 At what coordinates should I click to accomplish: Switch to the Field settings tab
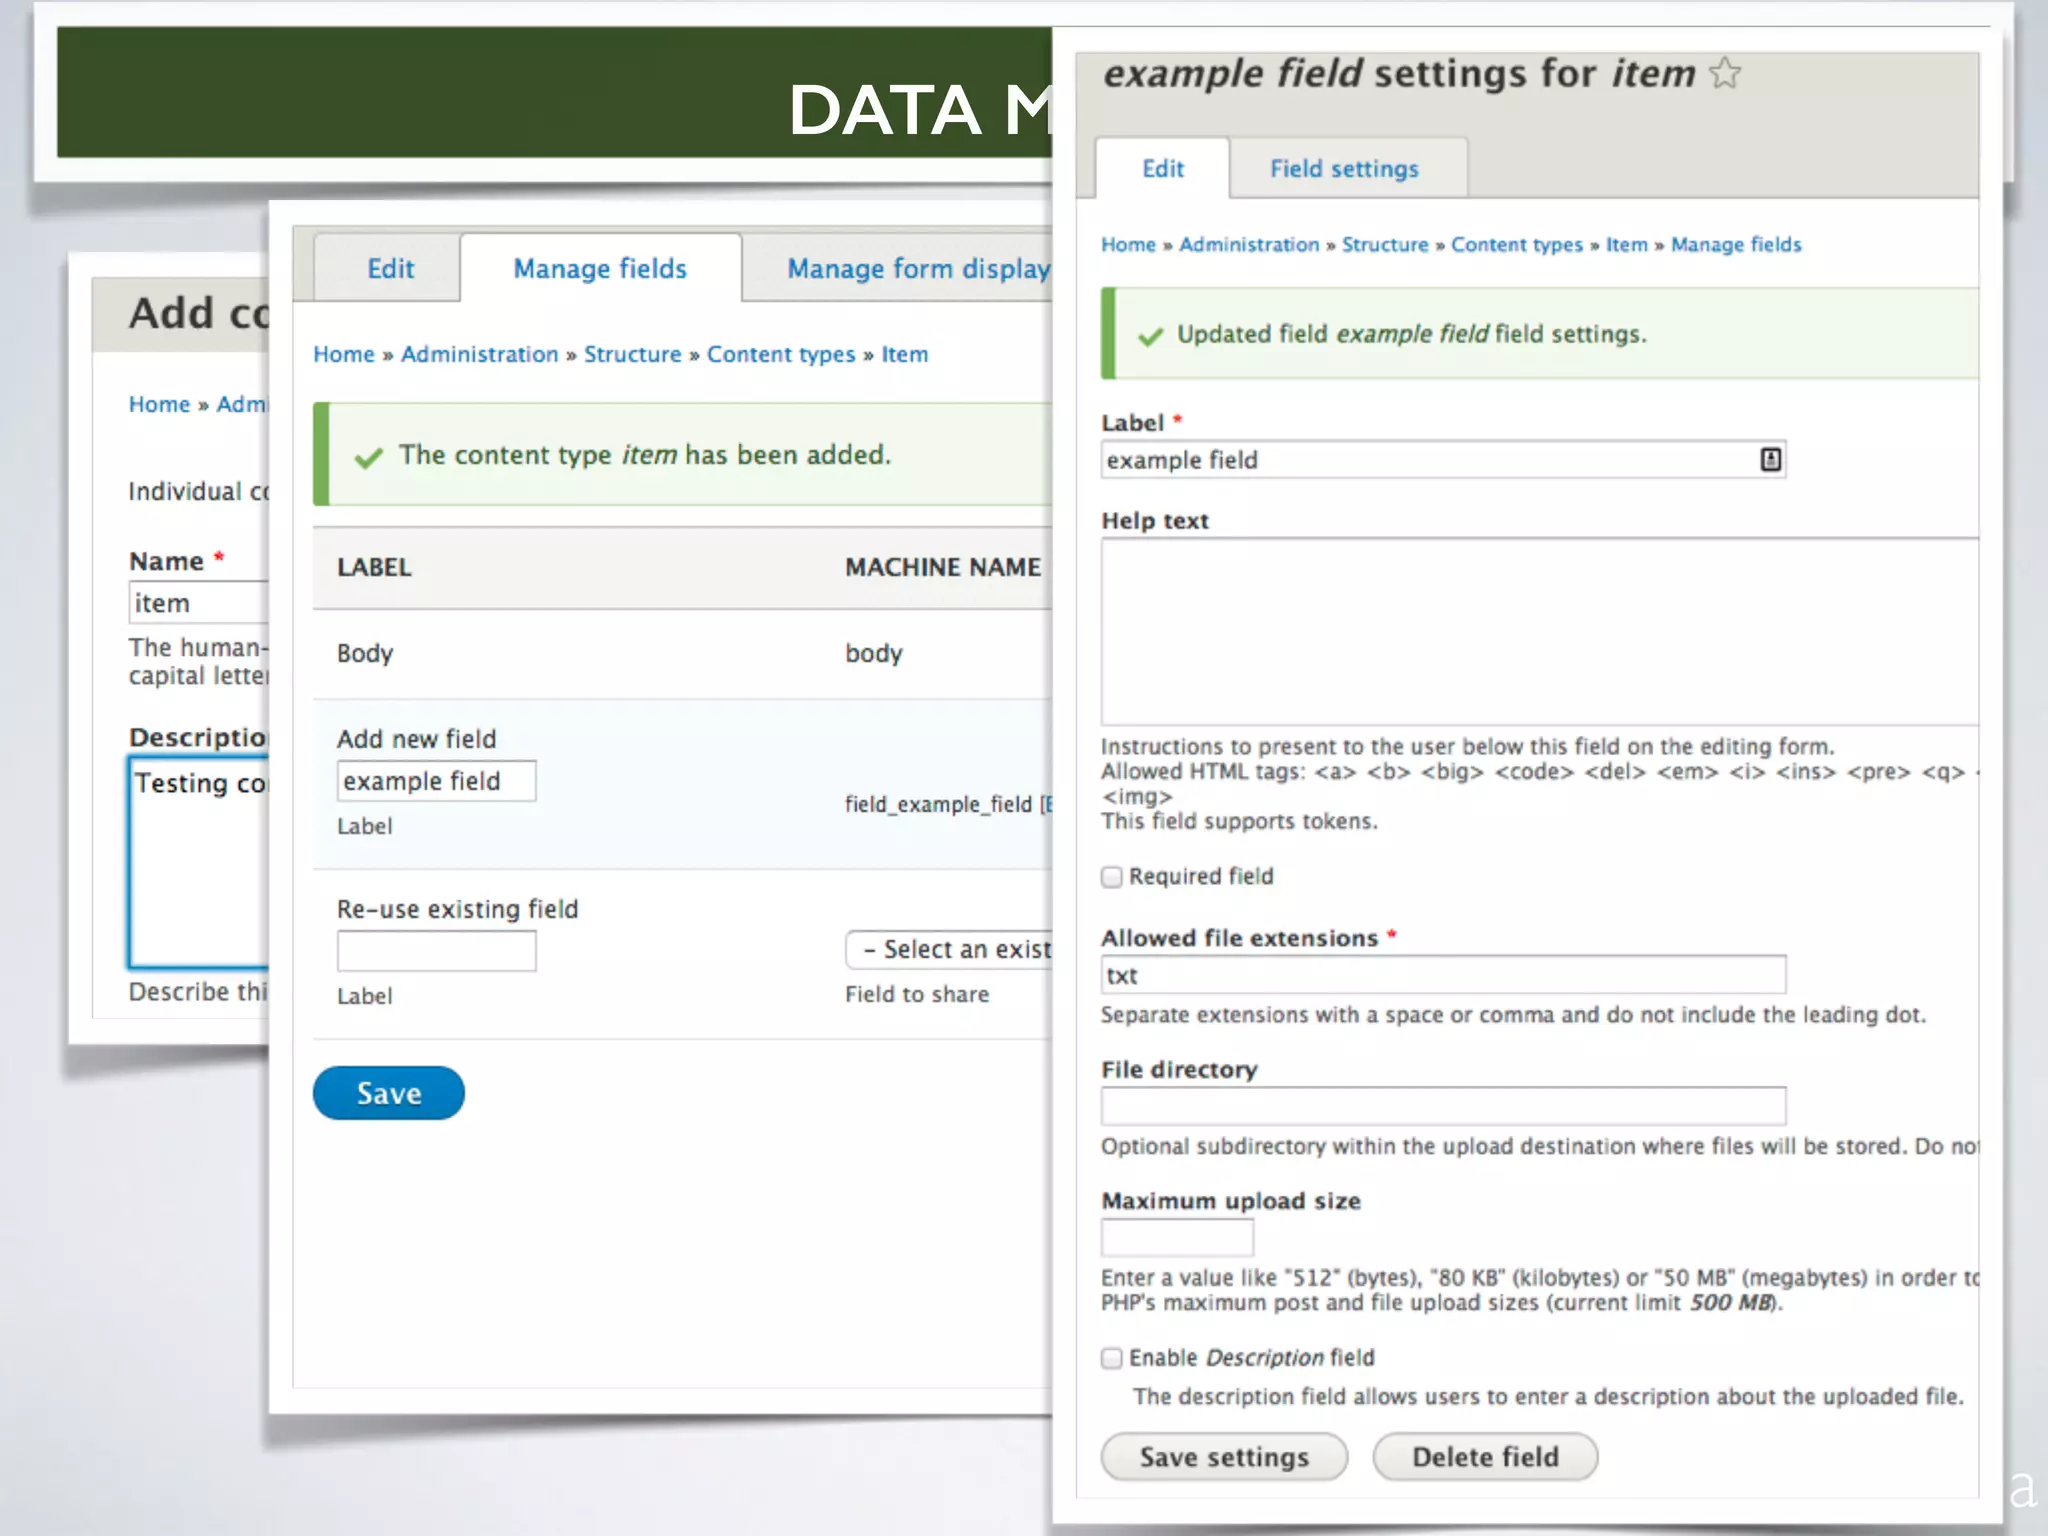[x=1344, y=169]
